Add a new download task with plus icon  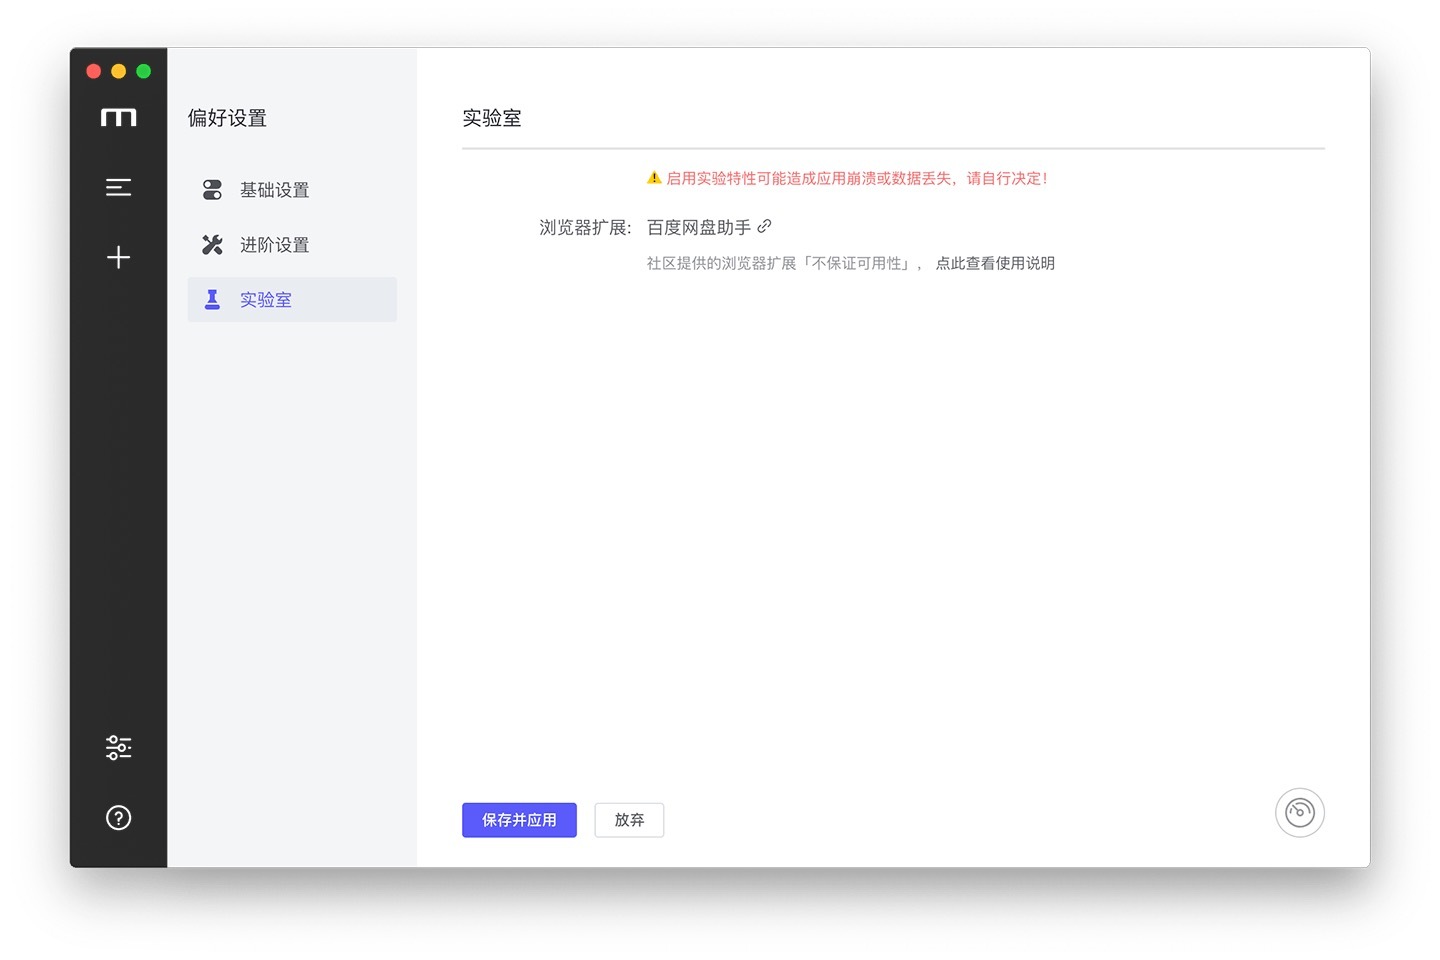[x=118, y=257]
